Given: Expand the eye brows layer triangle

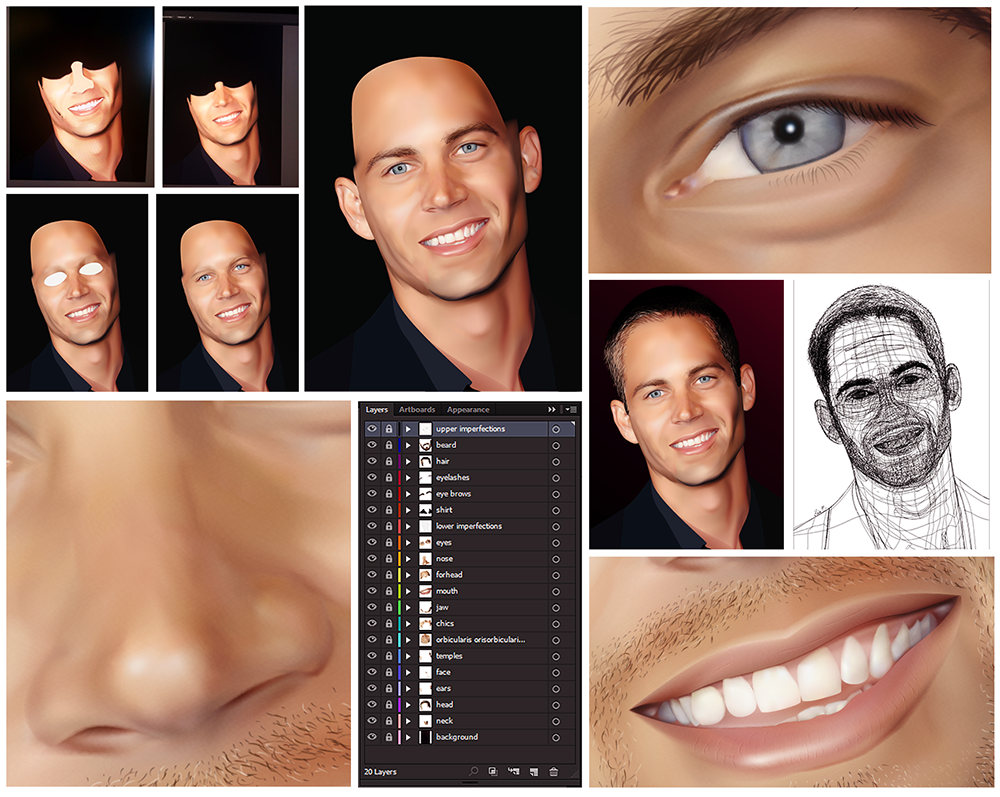Looking at the screenshot, I should tap(408, 494).
